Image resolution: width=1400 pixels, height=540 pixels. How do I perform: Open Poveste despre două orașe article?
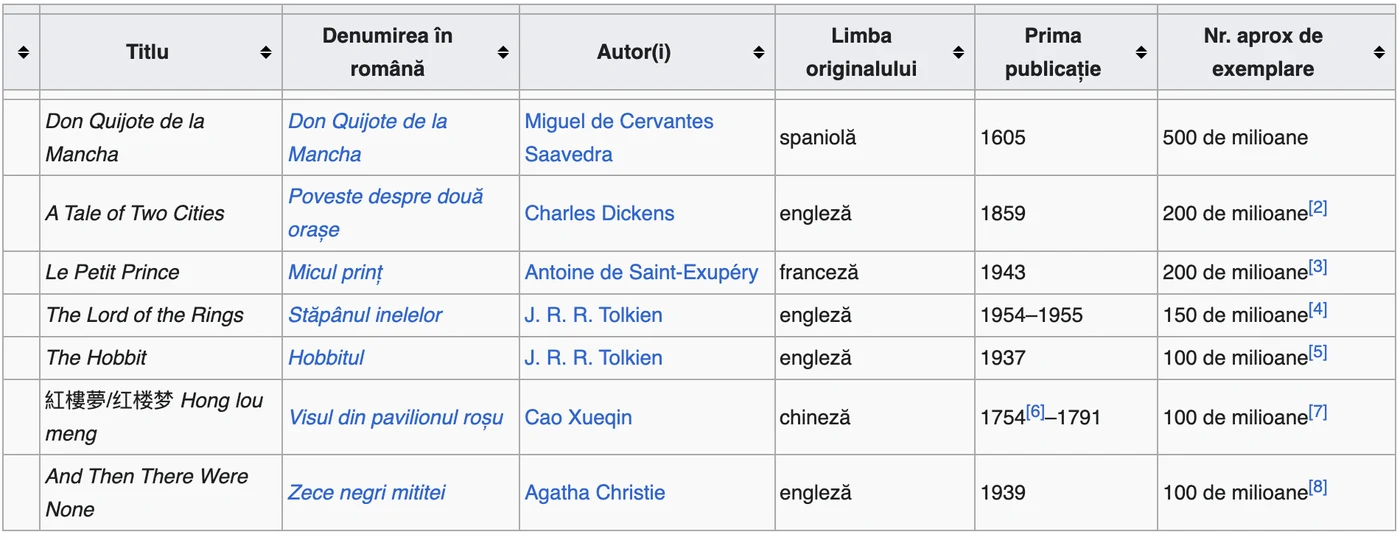386,213
